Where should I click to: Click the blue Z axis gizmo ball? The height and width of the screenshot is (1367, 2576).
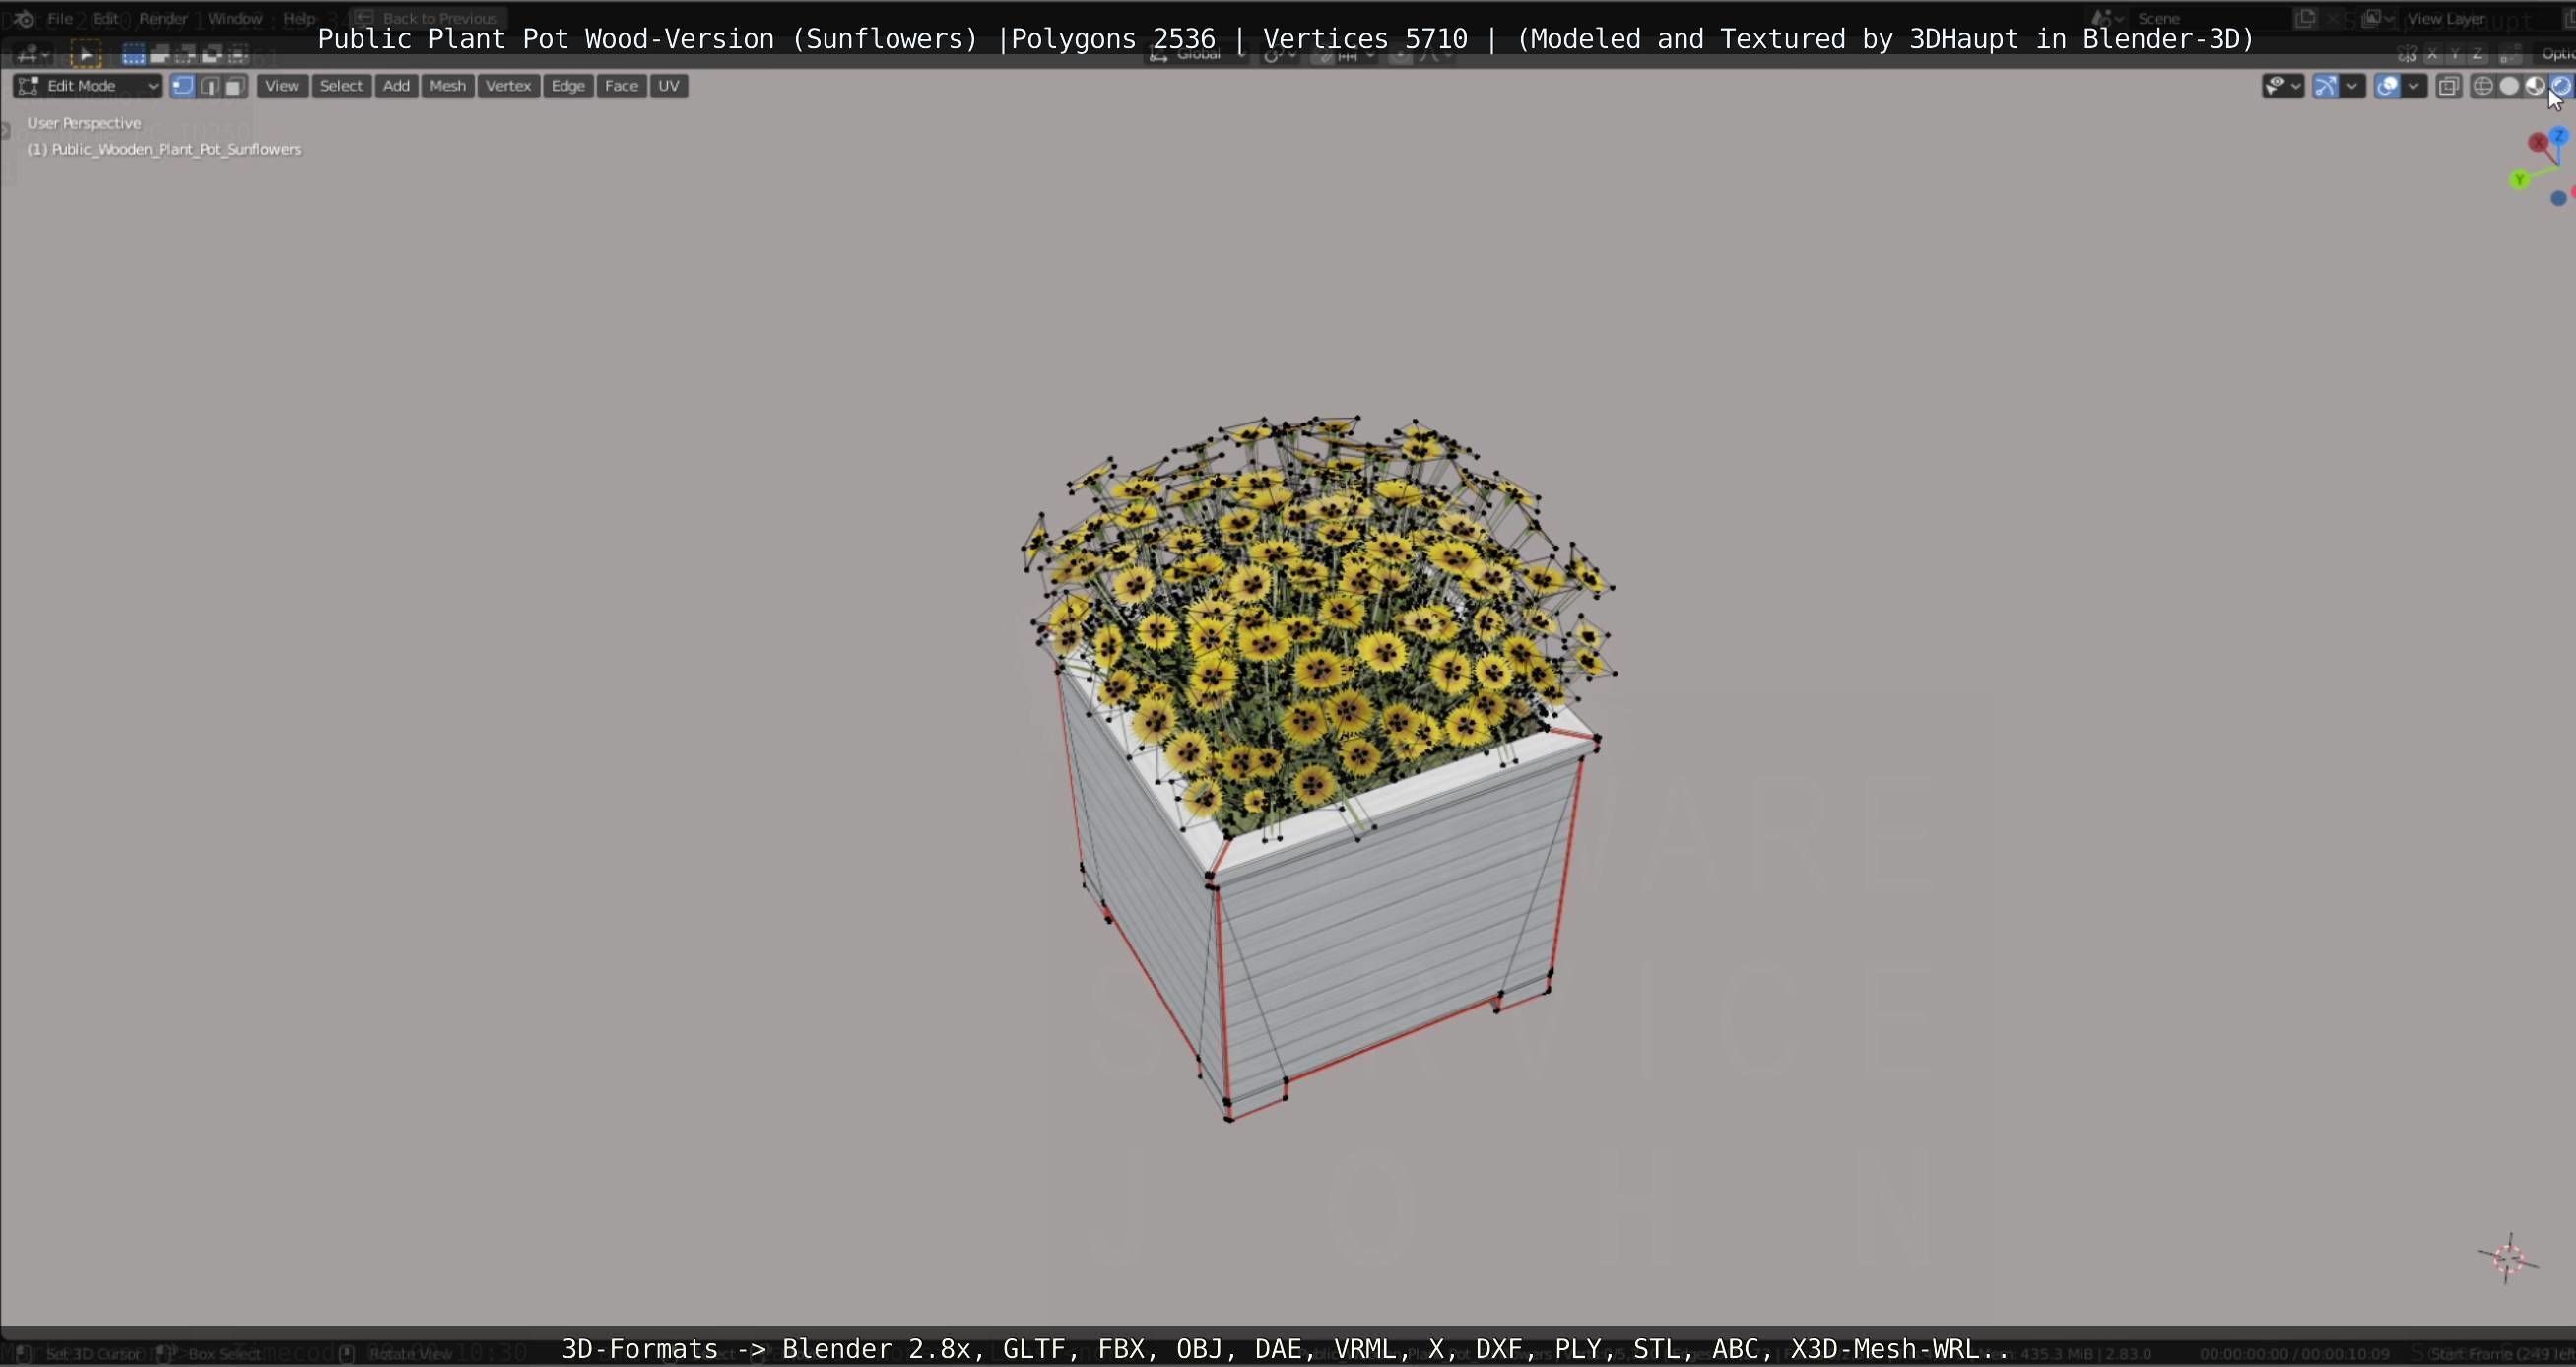tap(2560, 134)
